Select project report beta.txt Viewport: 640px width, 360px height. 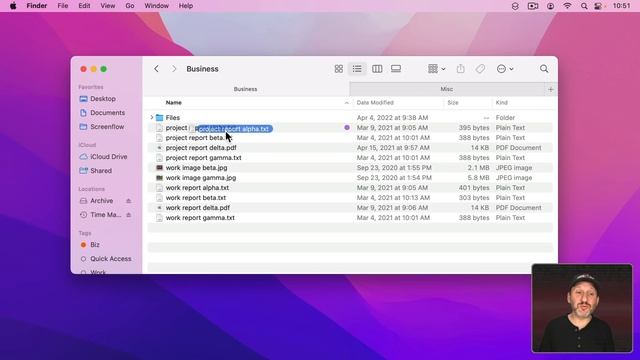tap(350, 138)
